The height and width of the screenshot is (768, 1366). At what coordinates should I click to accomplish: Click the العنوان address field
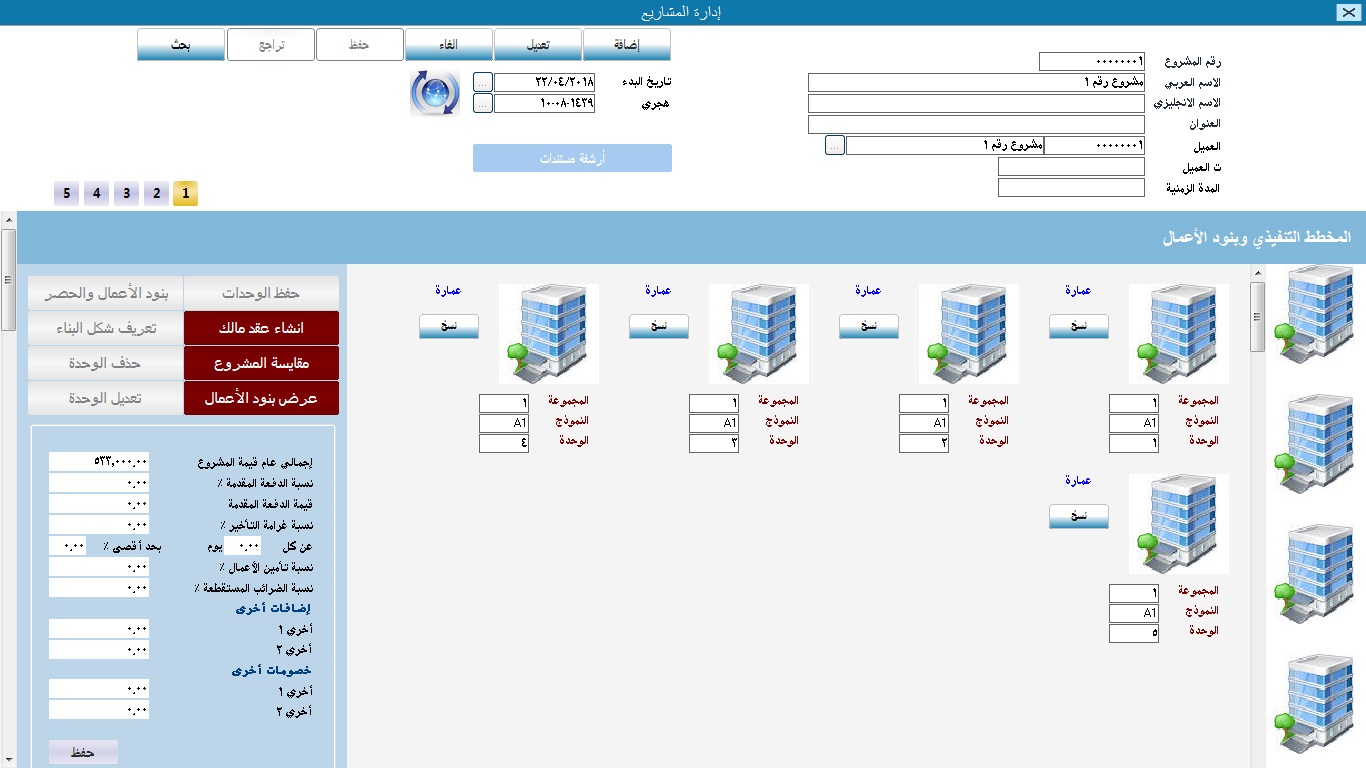coord(976,124)
